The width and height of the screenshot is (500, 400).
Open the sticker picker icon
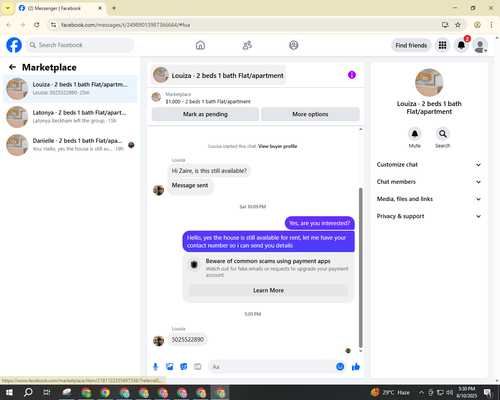coord(184,367)
